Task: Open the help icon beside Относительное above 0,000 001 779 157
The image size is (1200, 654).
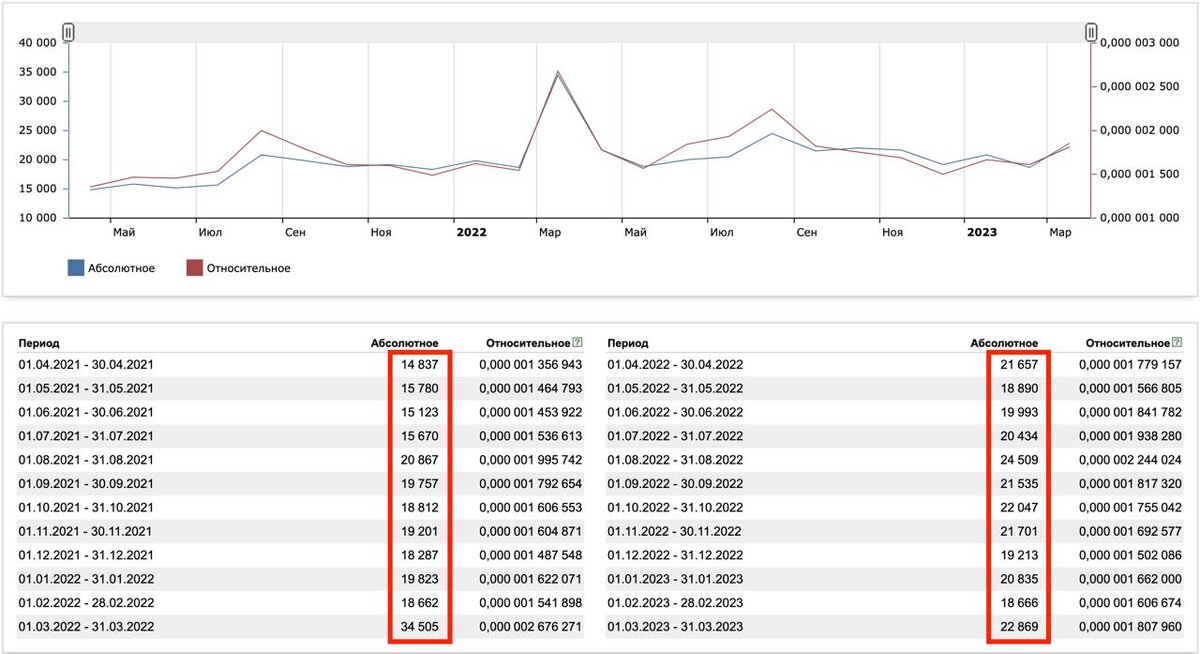Action: 1177,343
